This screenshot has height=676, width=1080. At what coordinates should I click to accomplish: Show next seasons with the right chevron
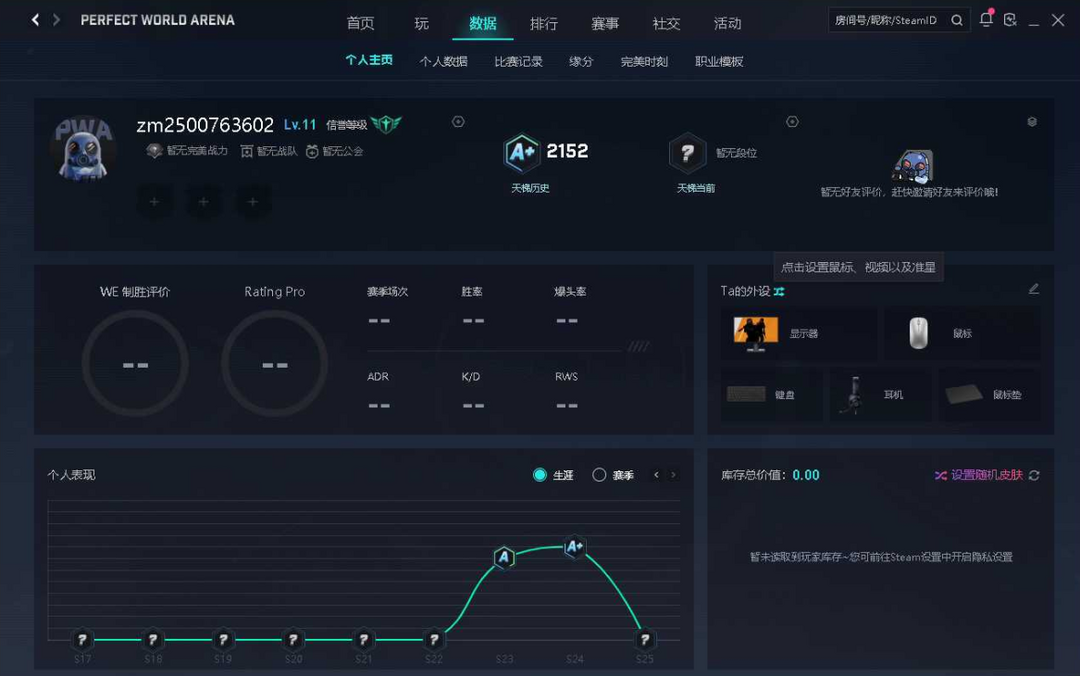pos(674,475)
